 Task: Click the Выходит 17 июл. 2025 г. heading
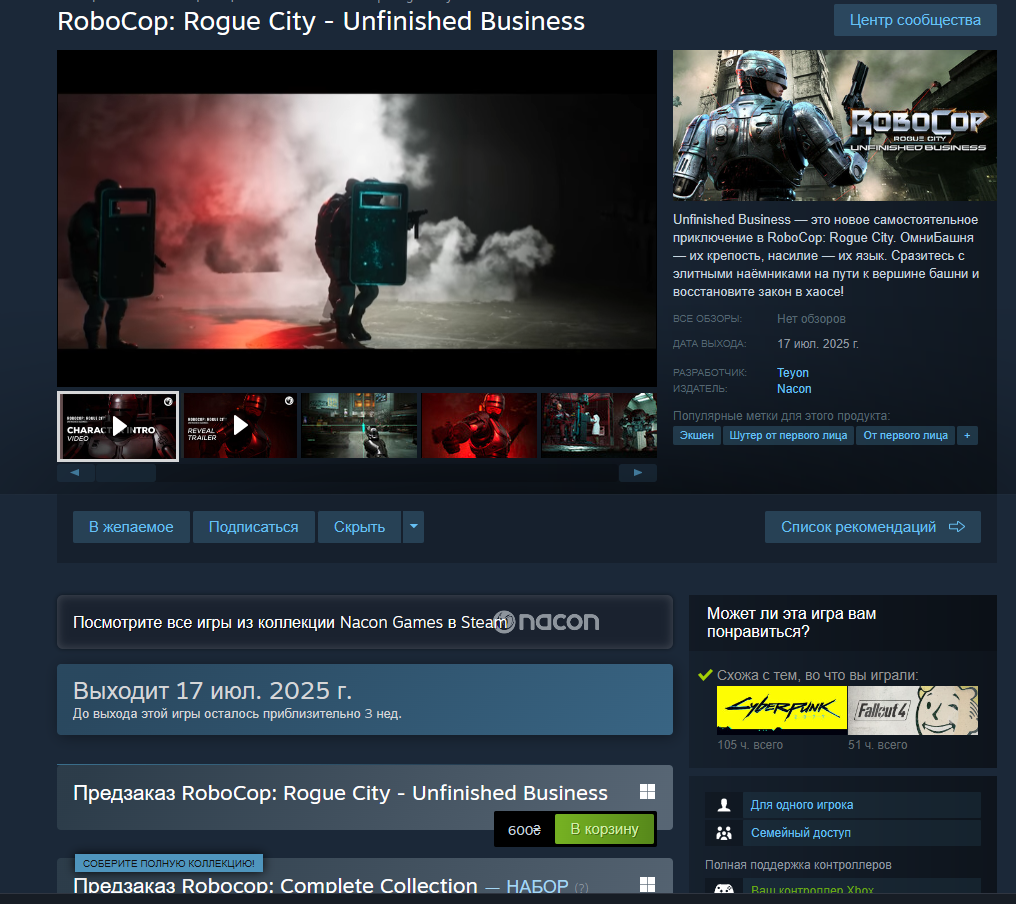click(x=213, y=691)
